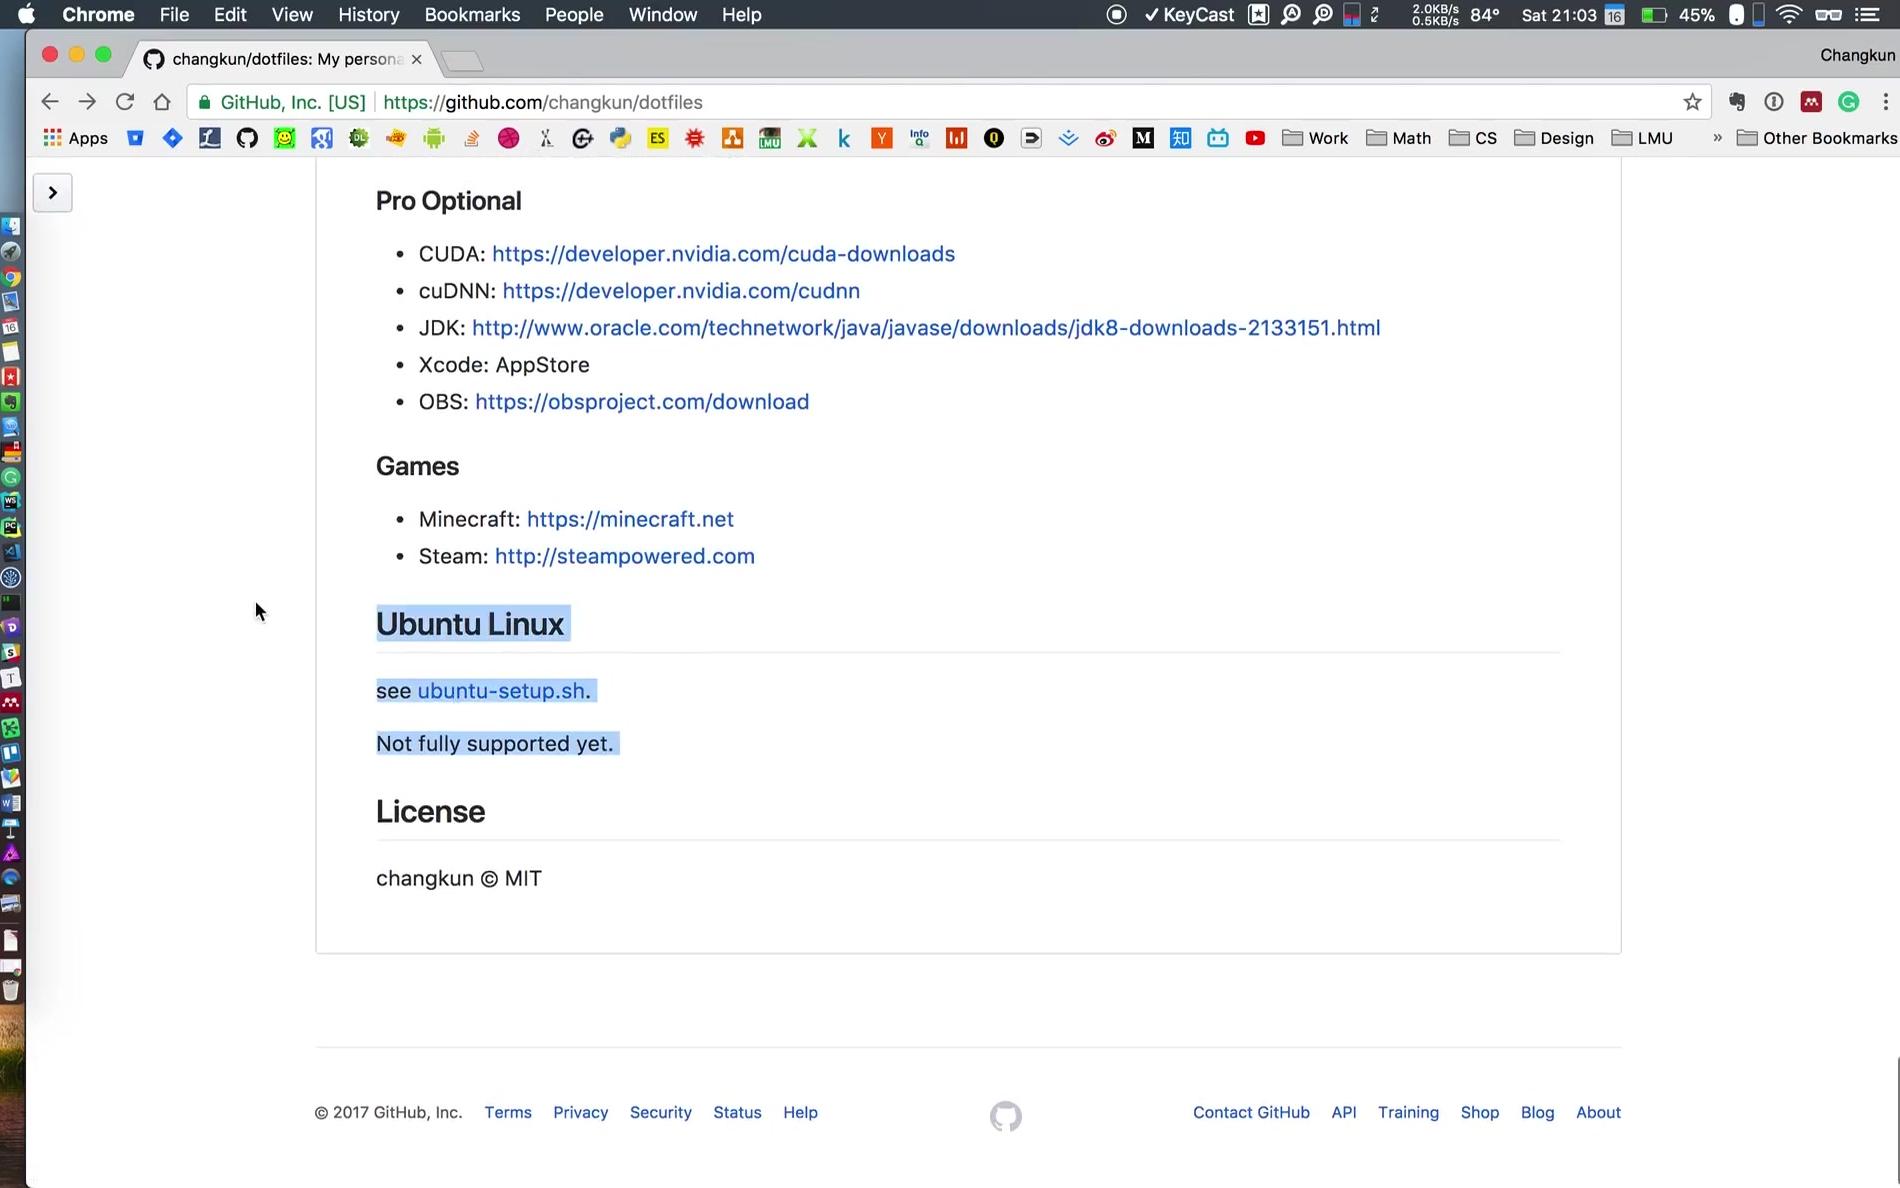The image size is (1900, 1188).
Task: Open the GitHub bookmark icon
Action: coord(247,138)
